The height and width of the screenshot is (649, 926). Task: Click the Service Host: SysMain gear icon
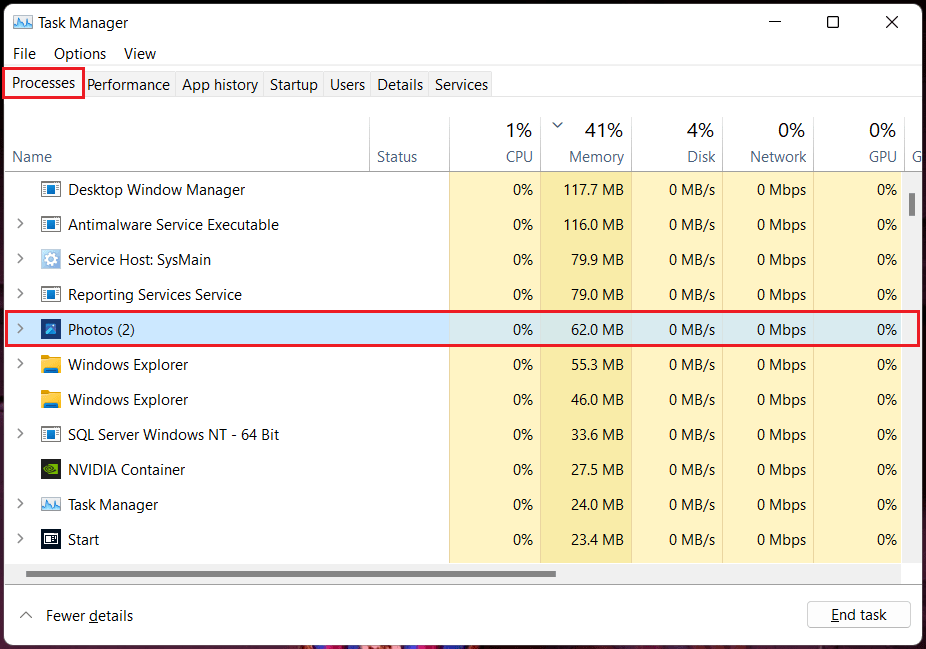51,259
